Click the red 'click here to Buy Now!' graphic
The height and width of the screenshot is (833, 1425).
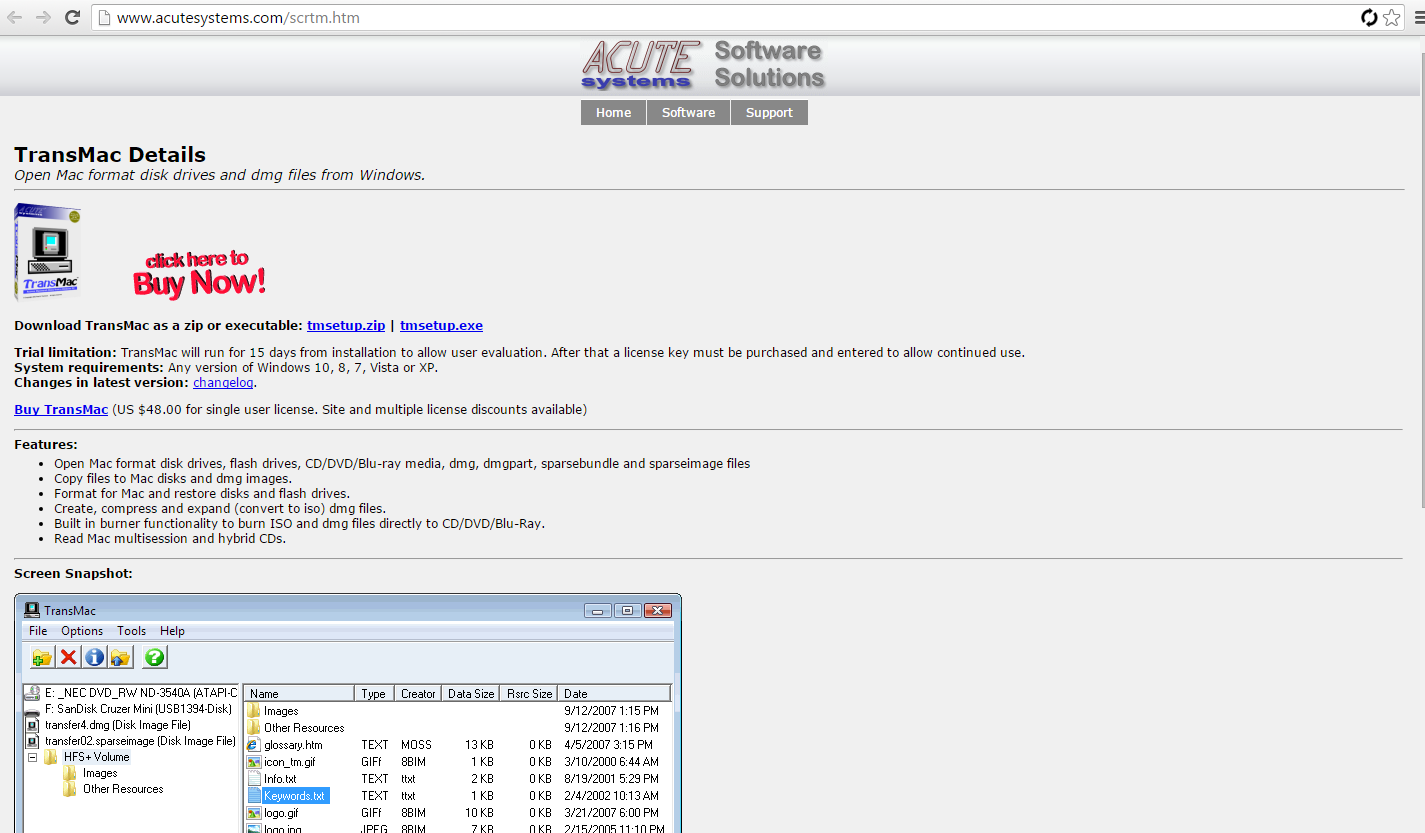pyautogui.click(x=199, y=274)
